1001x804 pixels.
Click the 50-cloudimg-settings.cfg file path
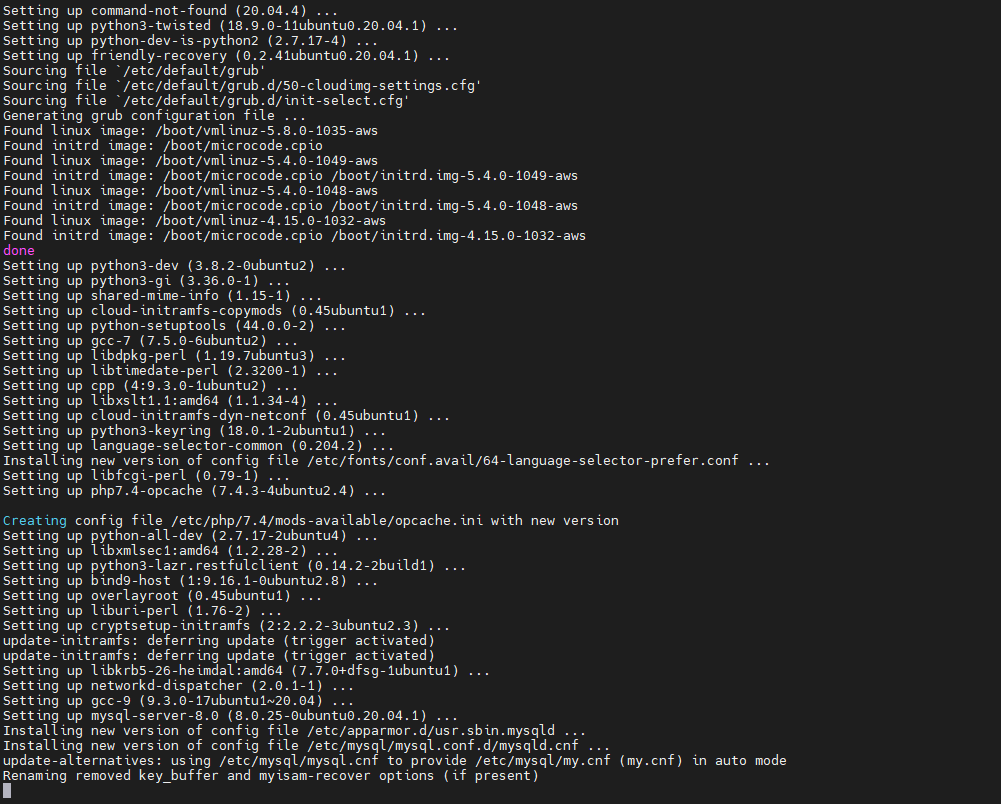pyautogui.click(x=299, y=86)
